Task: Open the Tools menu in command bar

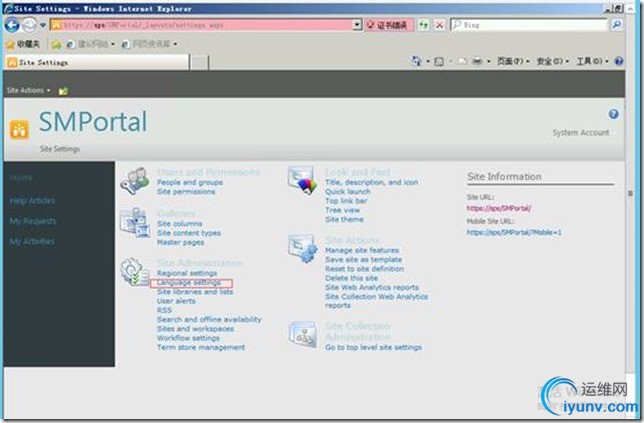Action: (592, 62)
